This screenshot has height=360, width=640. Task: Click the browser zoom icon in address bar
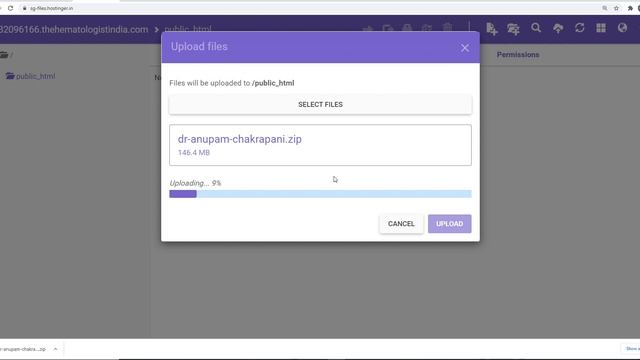pos(604,8)
